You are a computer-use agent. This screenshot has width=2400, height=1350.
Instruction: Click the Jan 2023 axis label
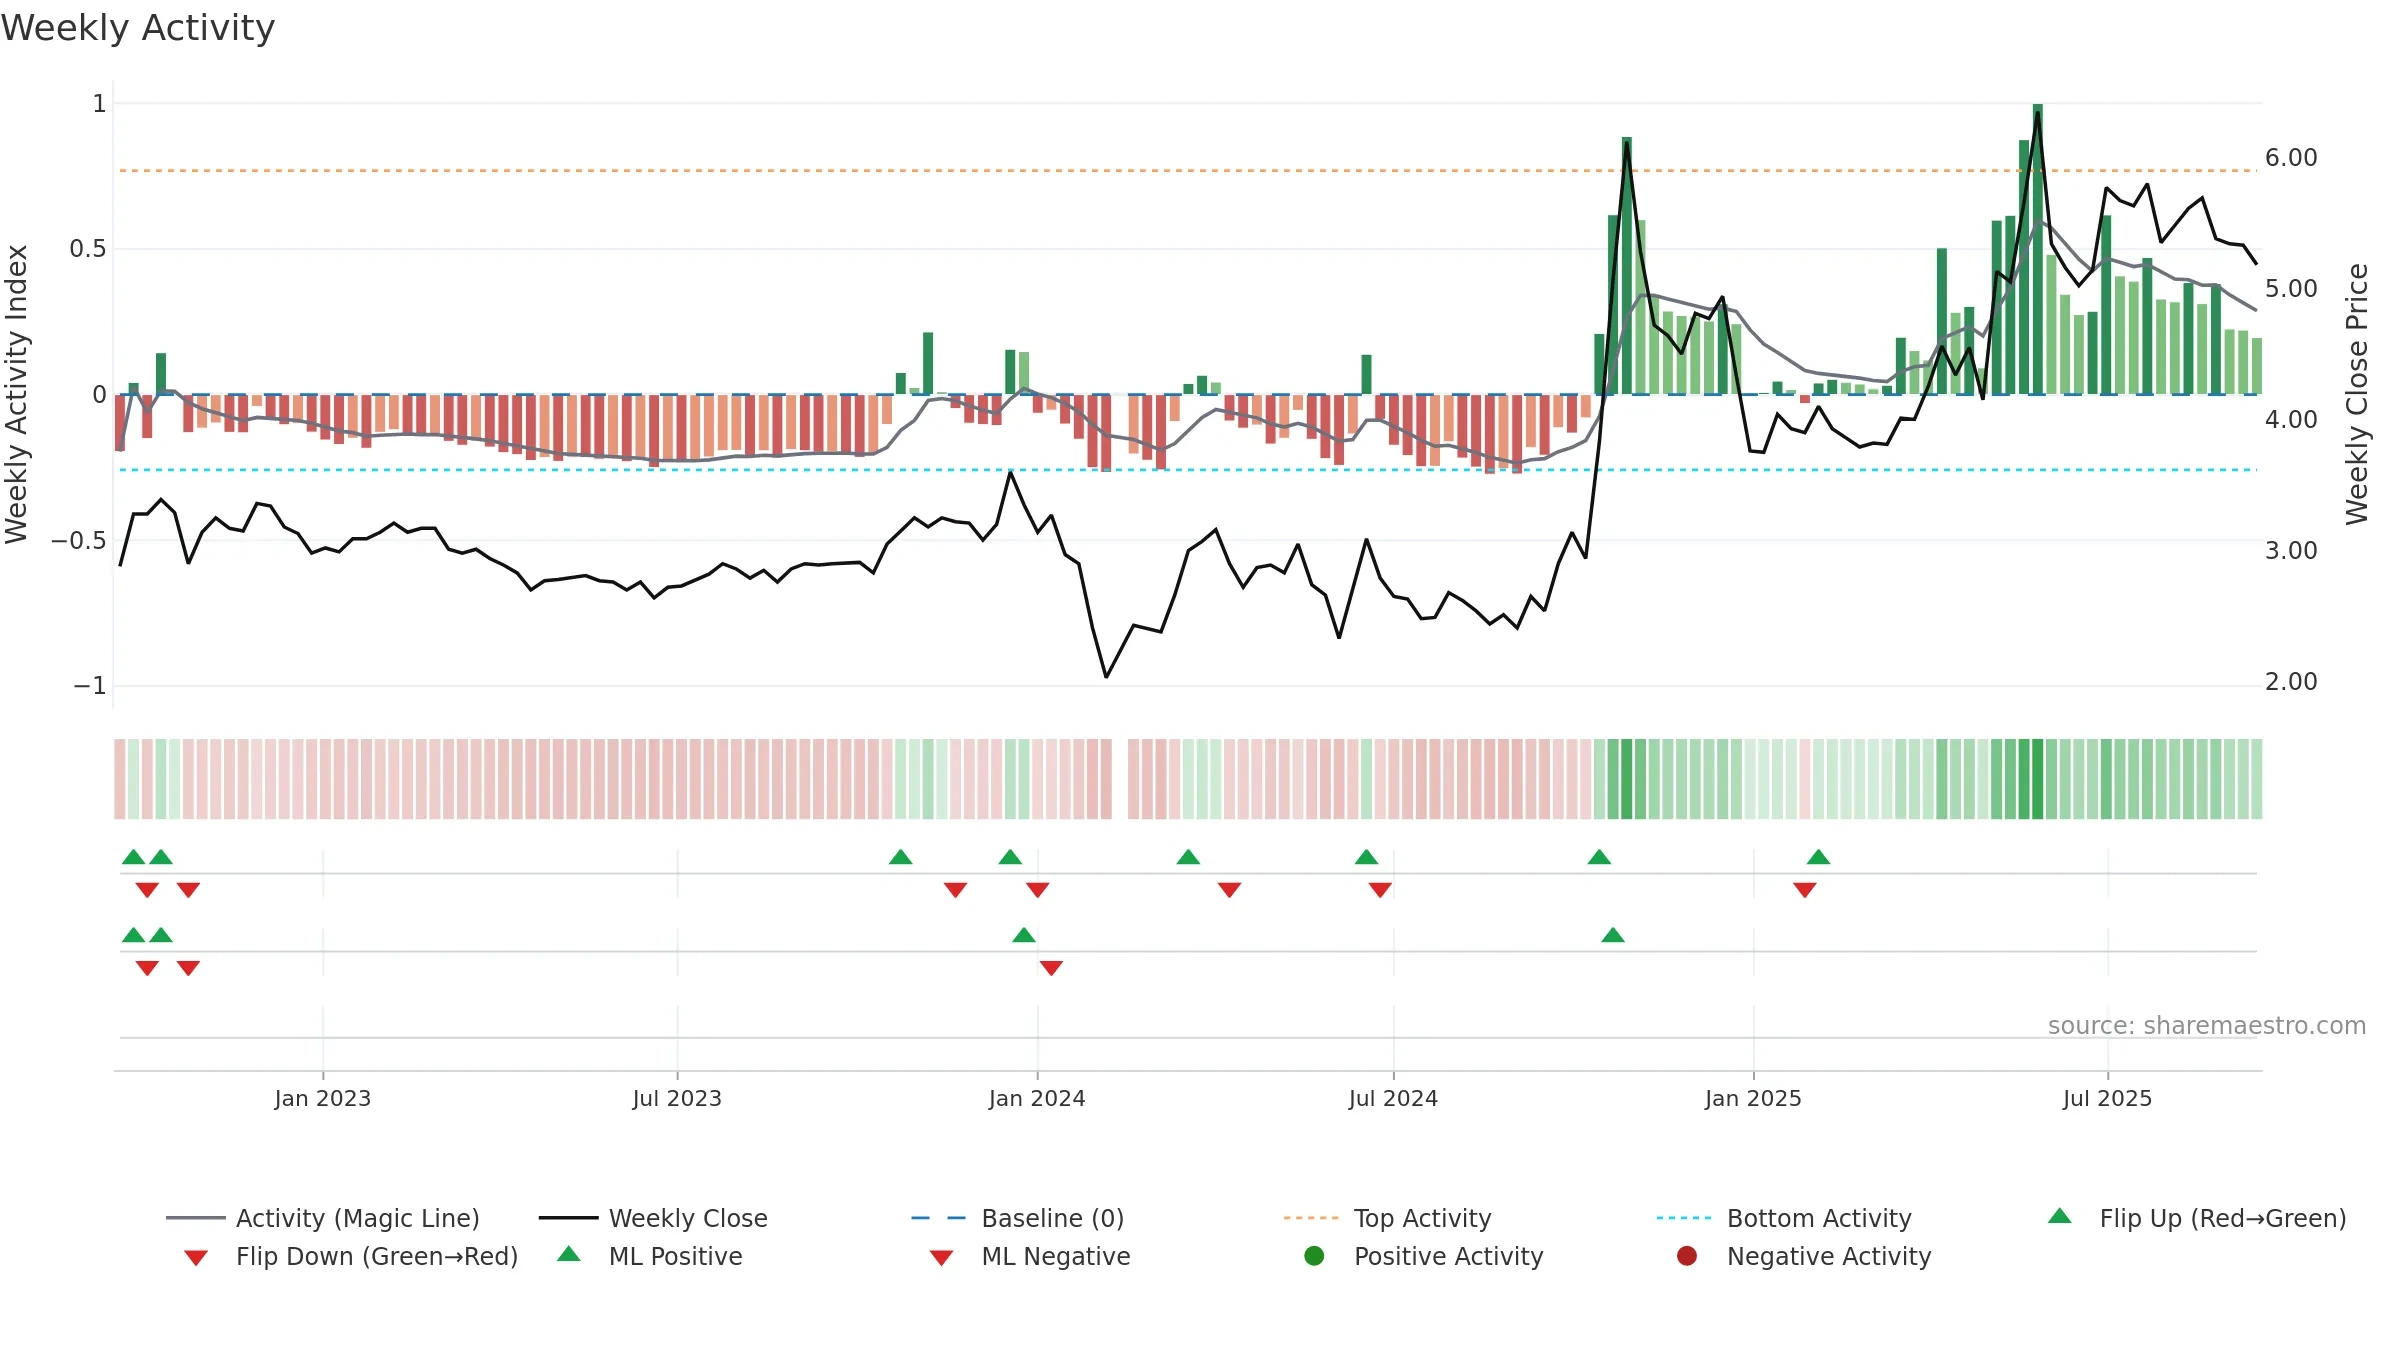click(x=323, y=1098)
